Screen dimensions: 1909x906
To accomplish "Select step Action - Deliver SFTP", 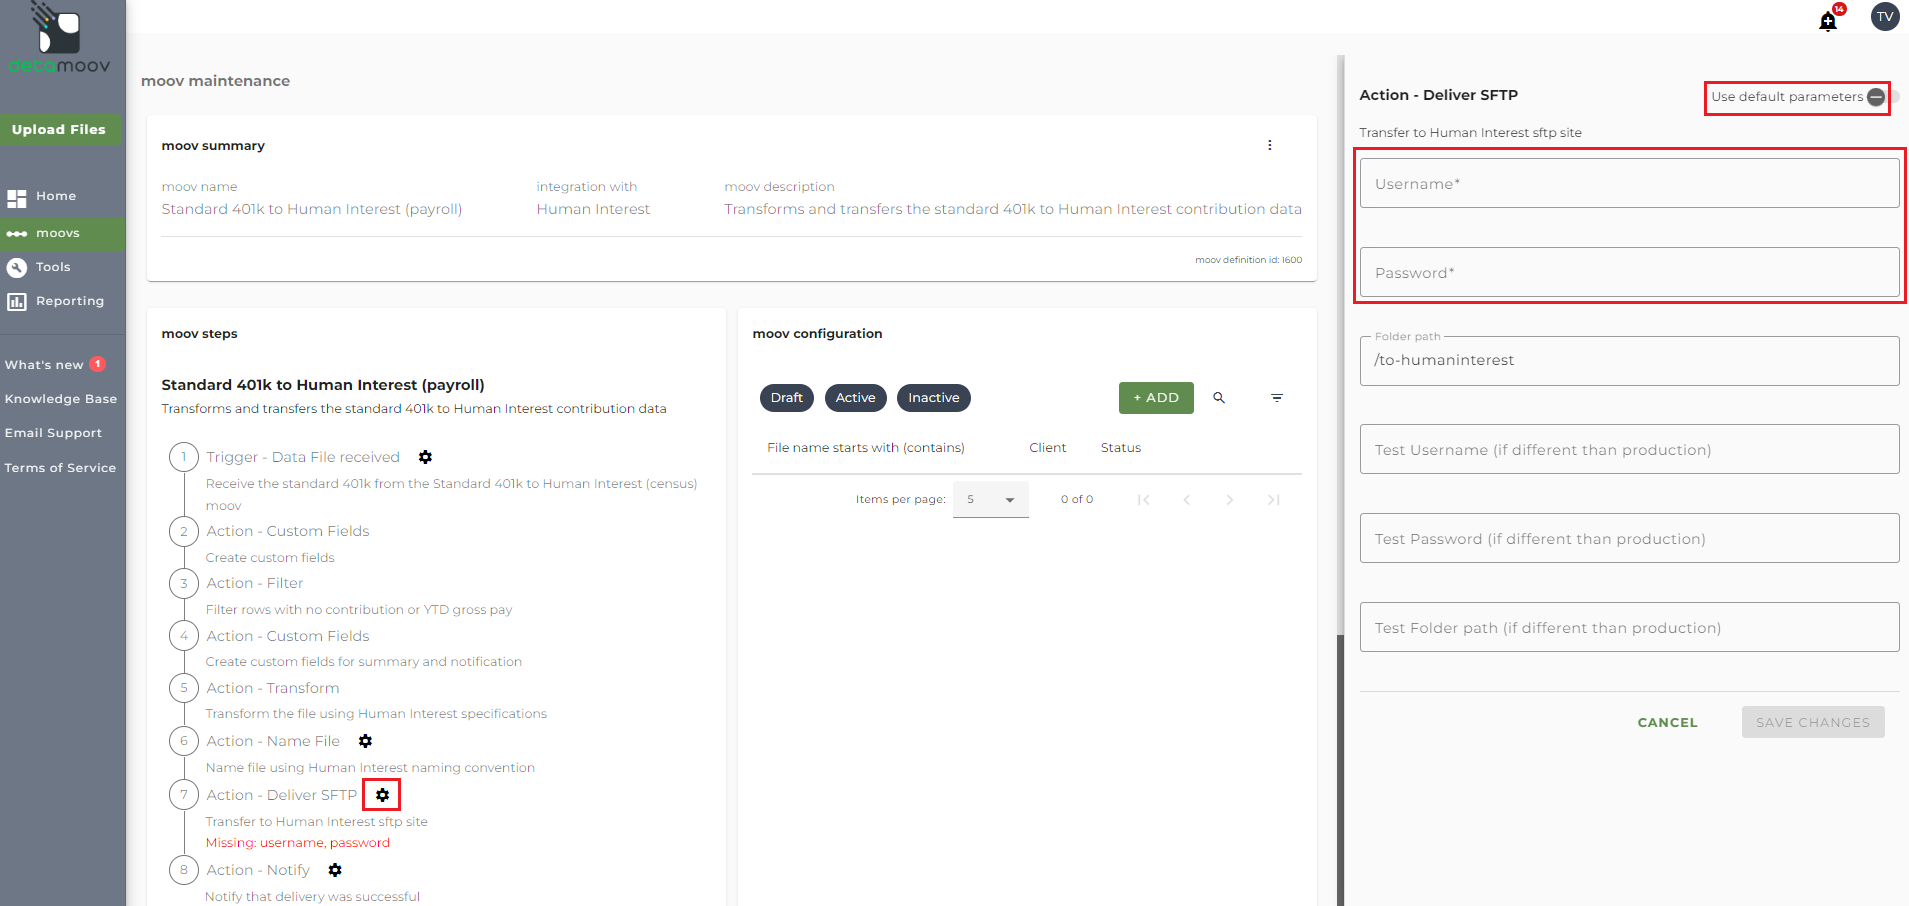I will 282,795.
